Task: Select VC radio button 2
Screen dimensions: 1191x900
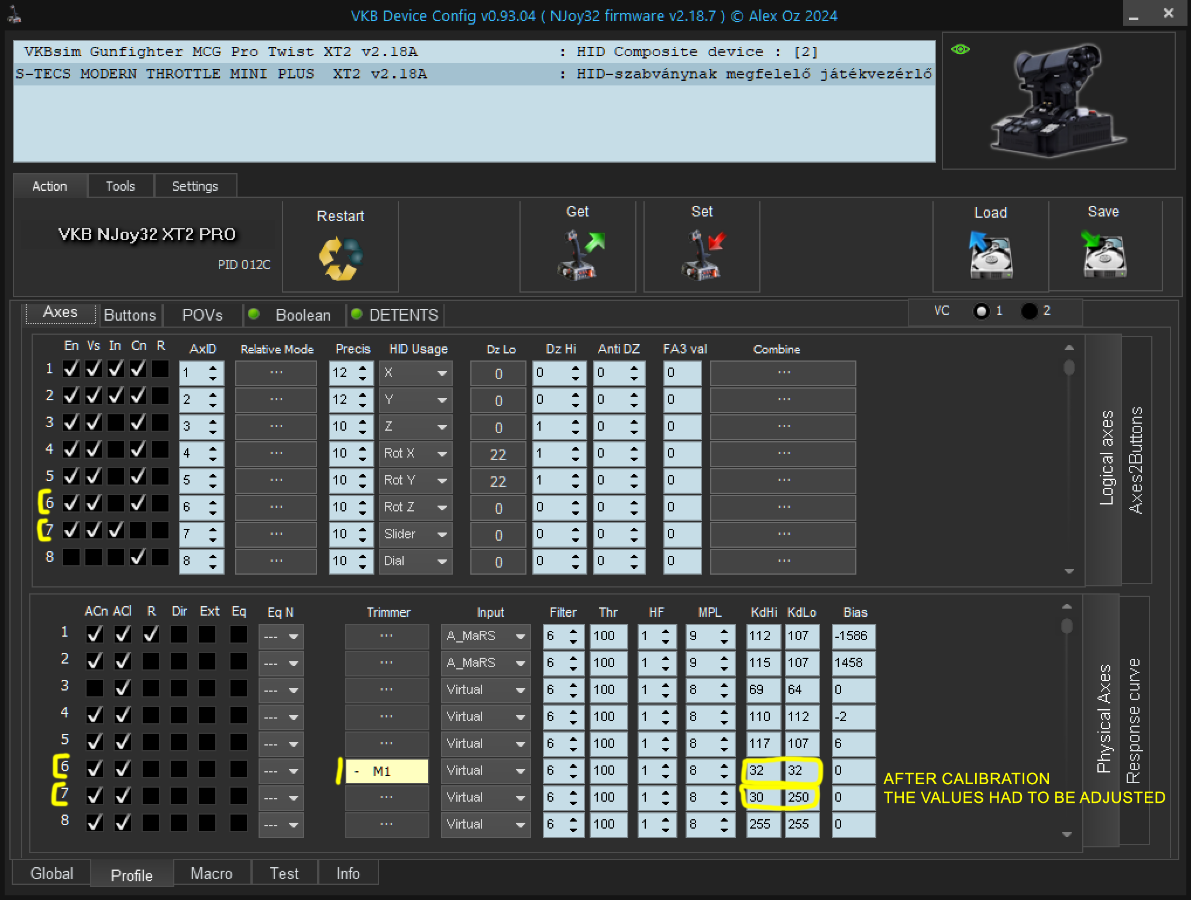Action: tap(1029, 311)
